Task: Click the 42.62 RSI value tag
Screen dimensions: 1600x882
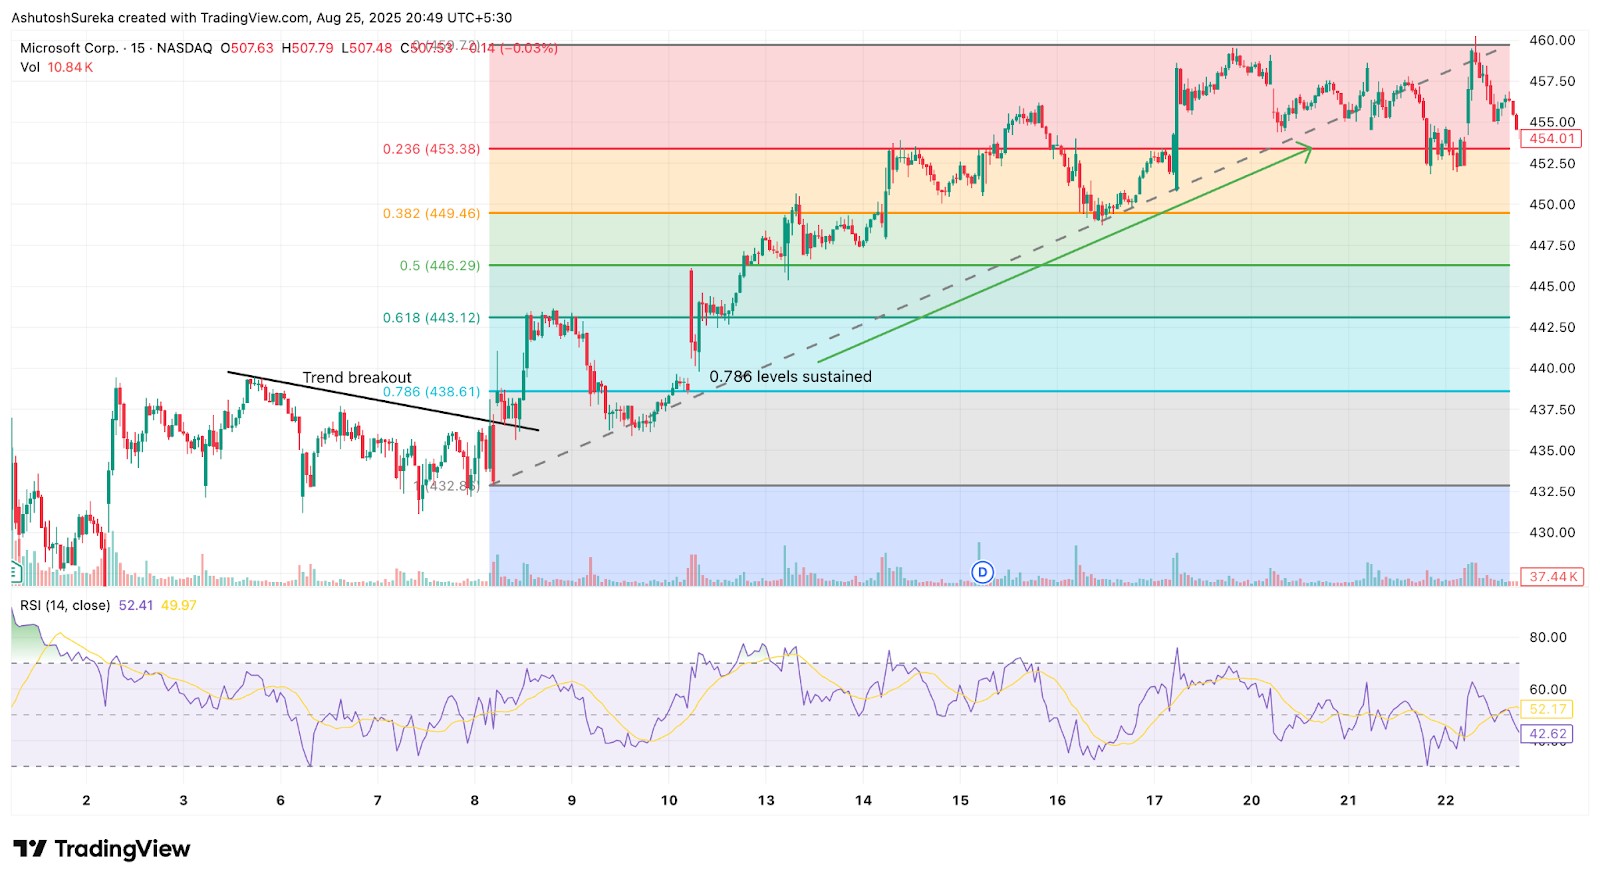Action: pos(1547,734)
